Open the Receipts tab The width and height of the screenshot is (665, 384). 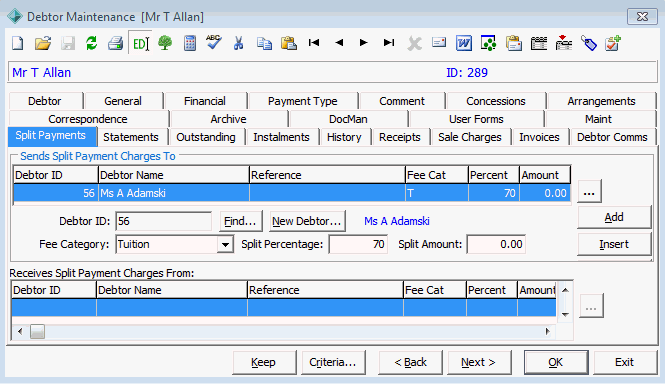tap(400, 137)
